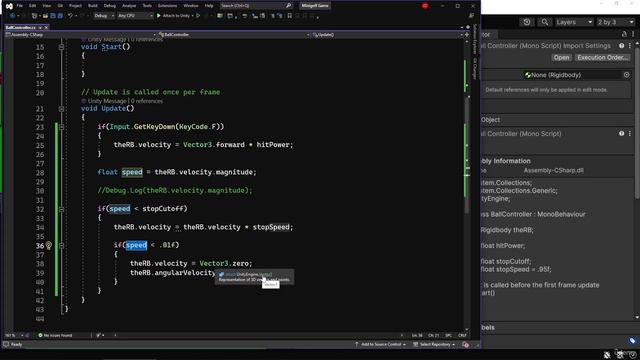Click the CRLF line ending indicator
Screen dimensions: 640x360
click(462, 336)
